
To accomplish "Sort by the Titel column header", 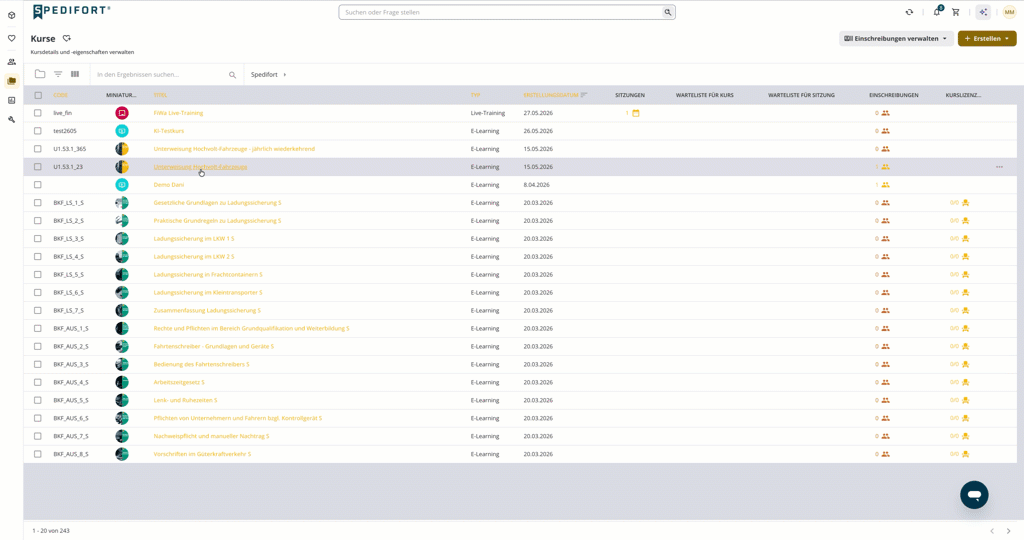I will tap(160, 95).
